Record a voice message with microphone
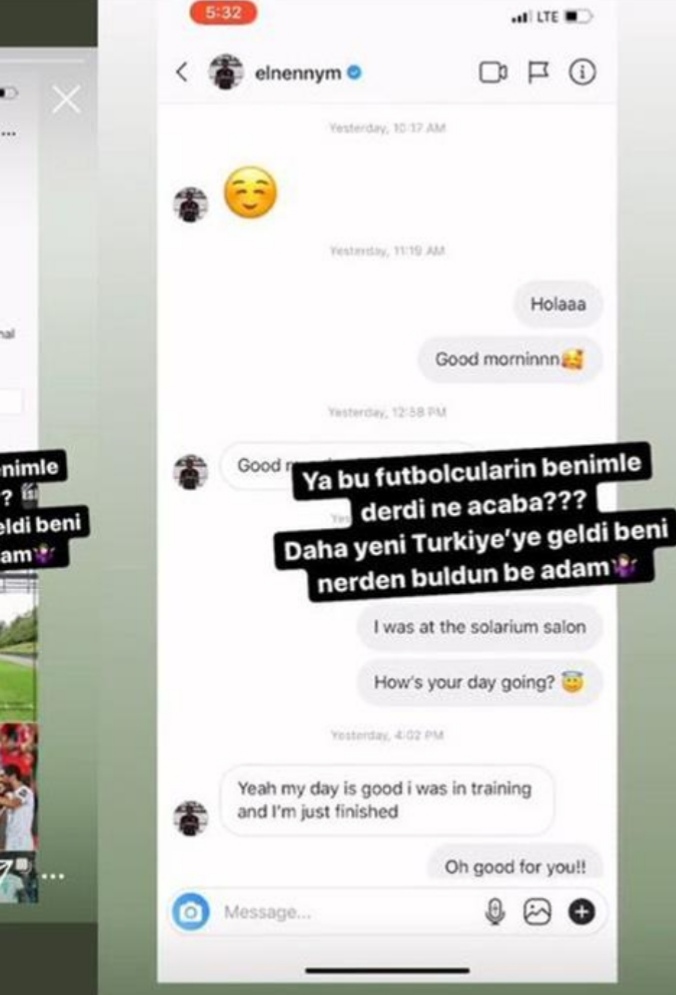Viewport: 676px width, 995px height. coord(495,912)
